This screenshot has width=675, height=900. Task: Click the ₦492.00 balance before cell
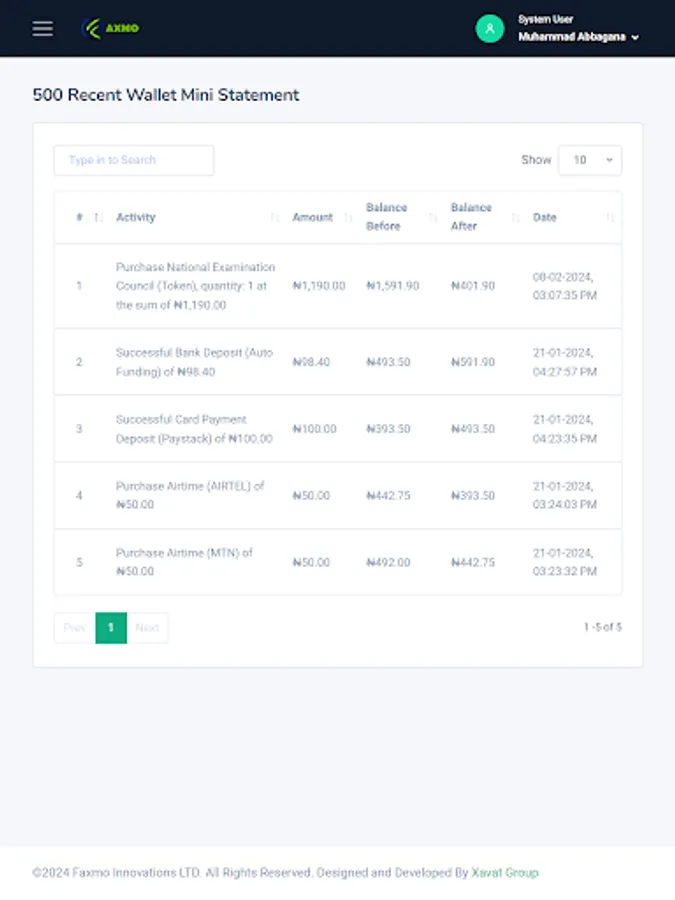coord(389,562)
